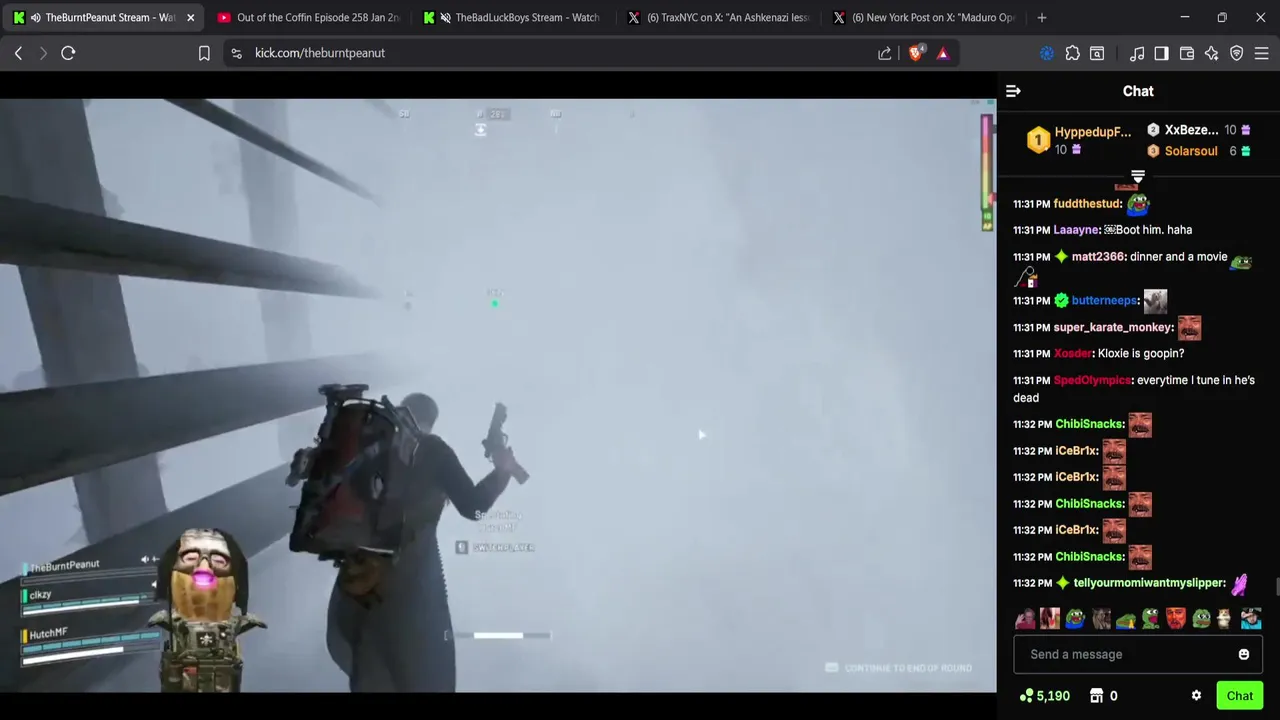Click username Laaayne in chat

coord(1077,230)
